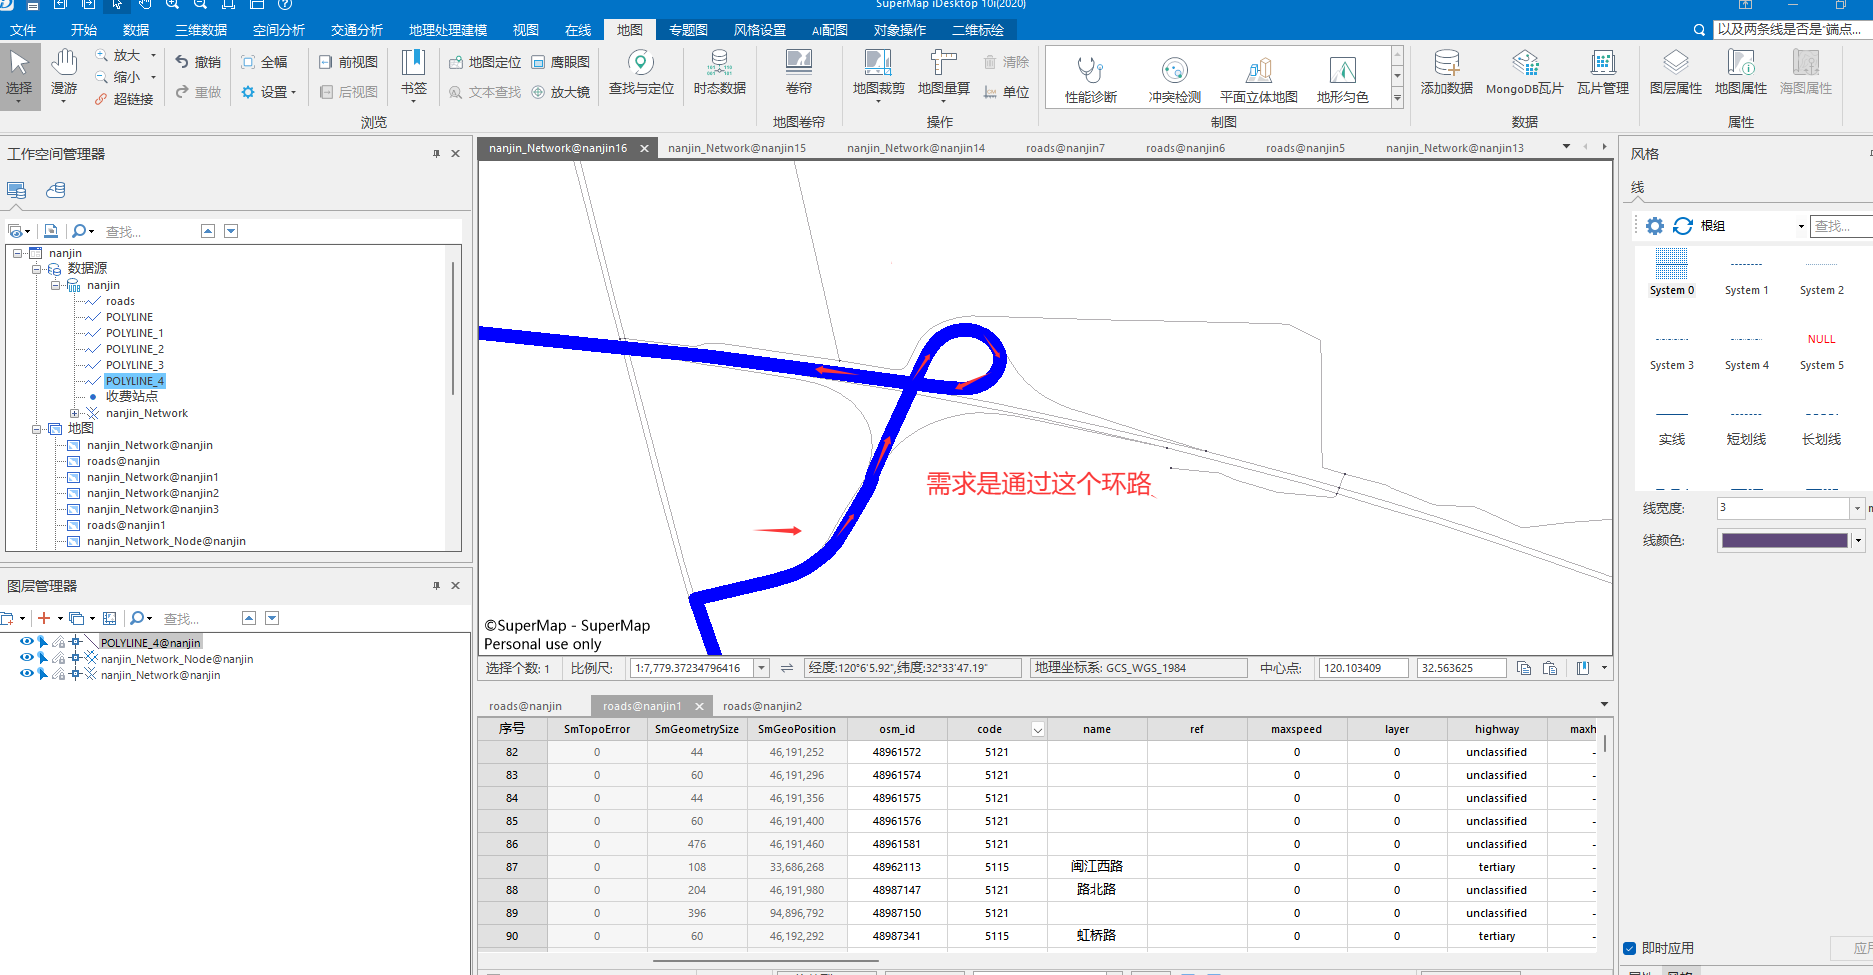Switch to the 专题图 ribbon tab

(688, 30)
